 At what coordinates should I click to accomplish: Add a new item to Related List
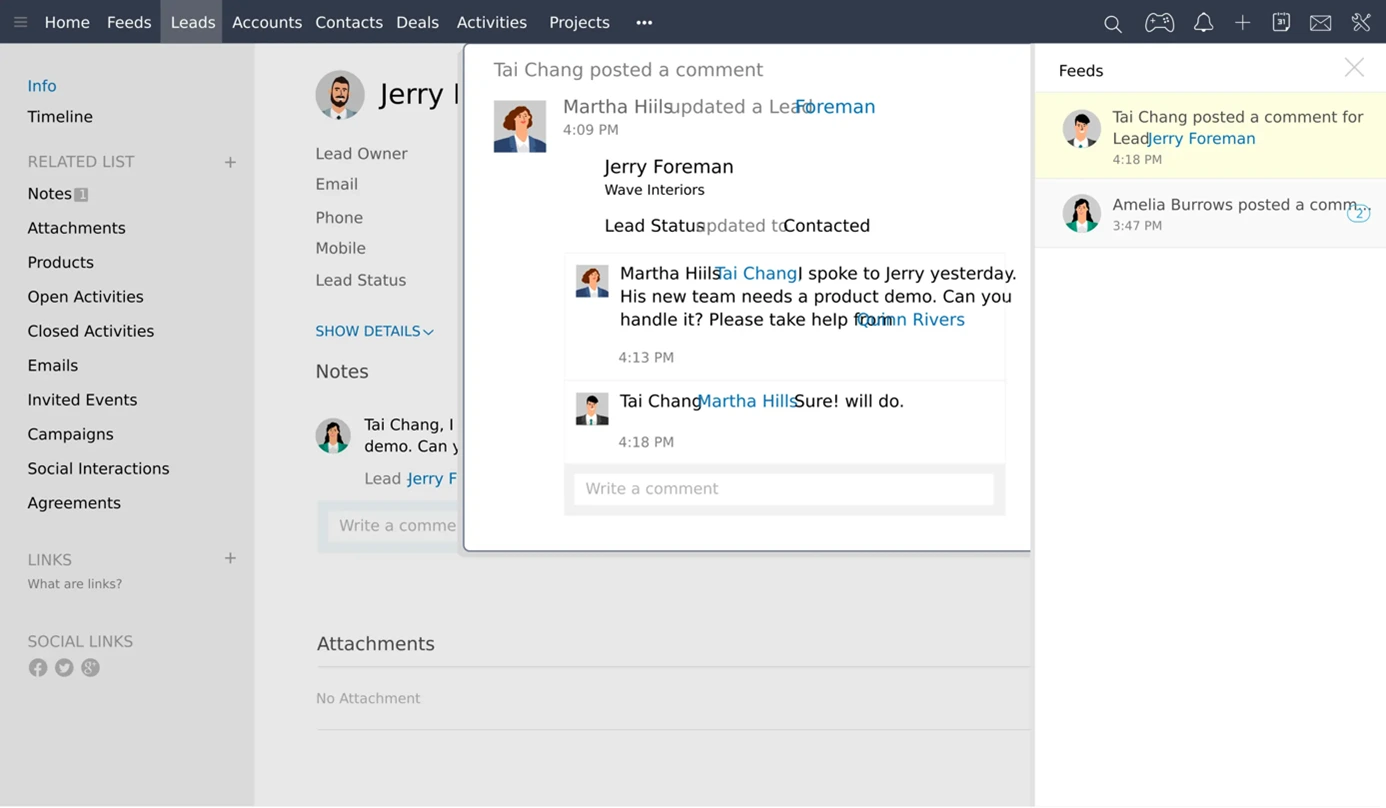230,162
